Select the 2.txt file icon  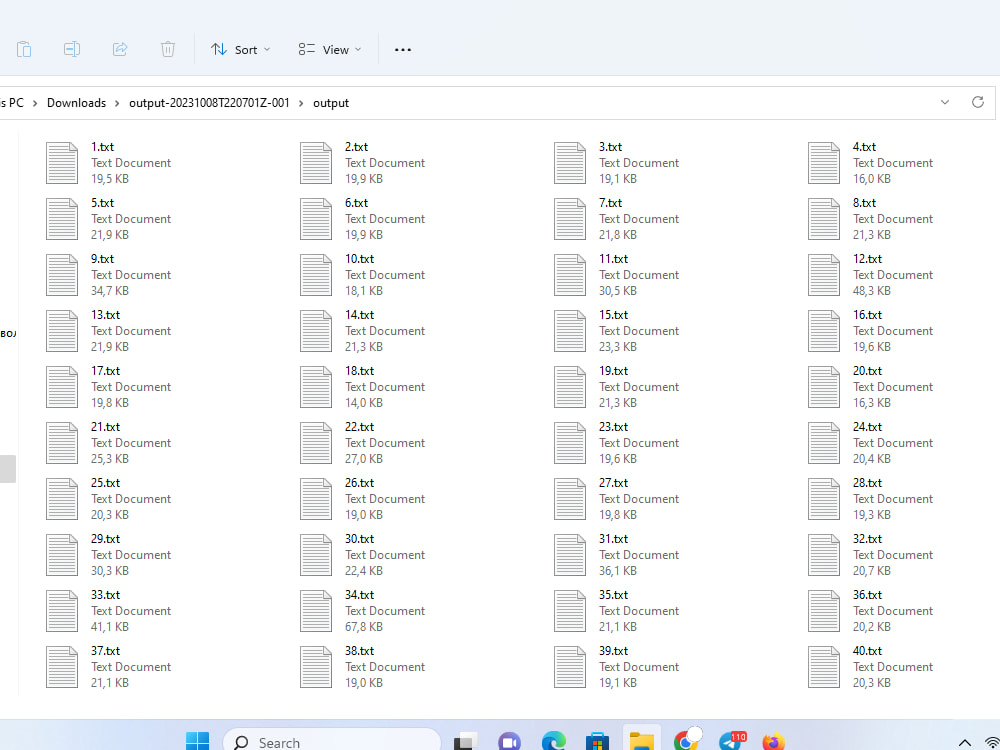pyautogui.click(x=316, y=163)
